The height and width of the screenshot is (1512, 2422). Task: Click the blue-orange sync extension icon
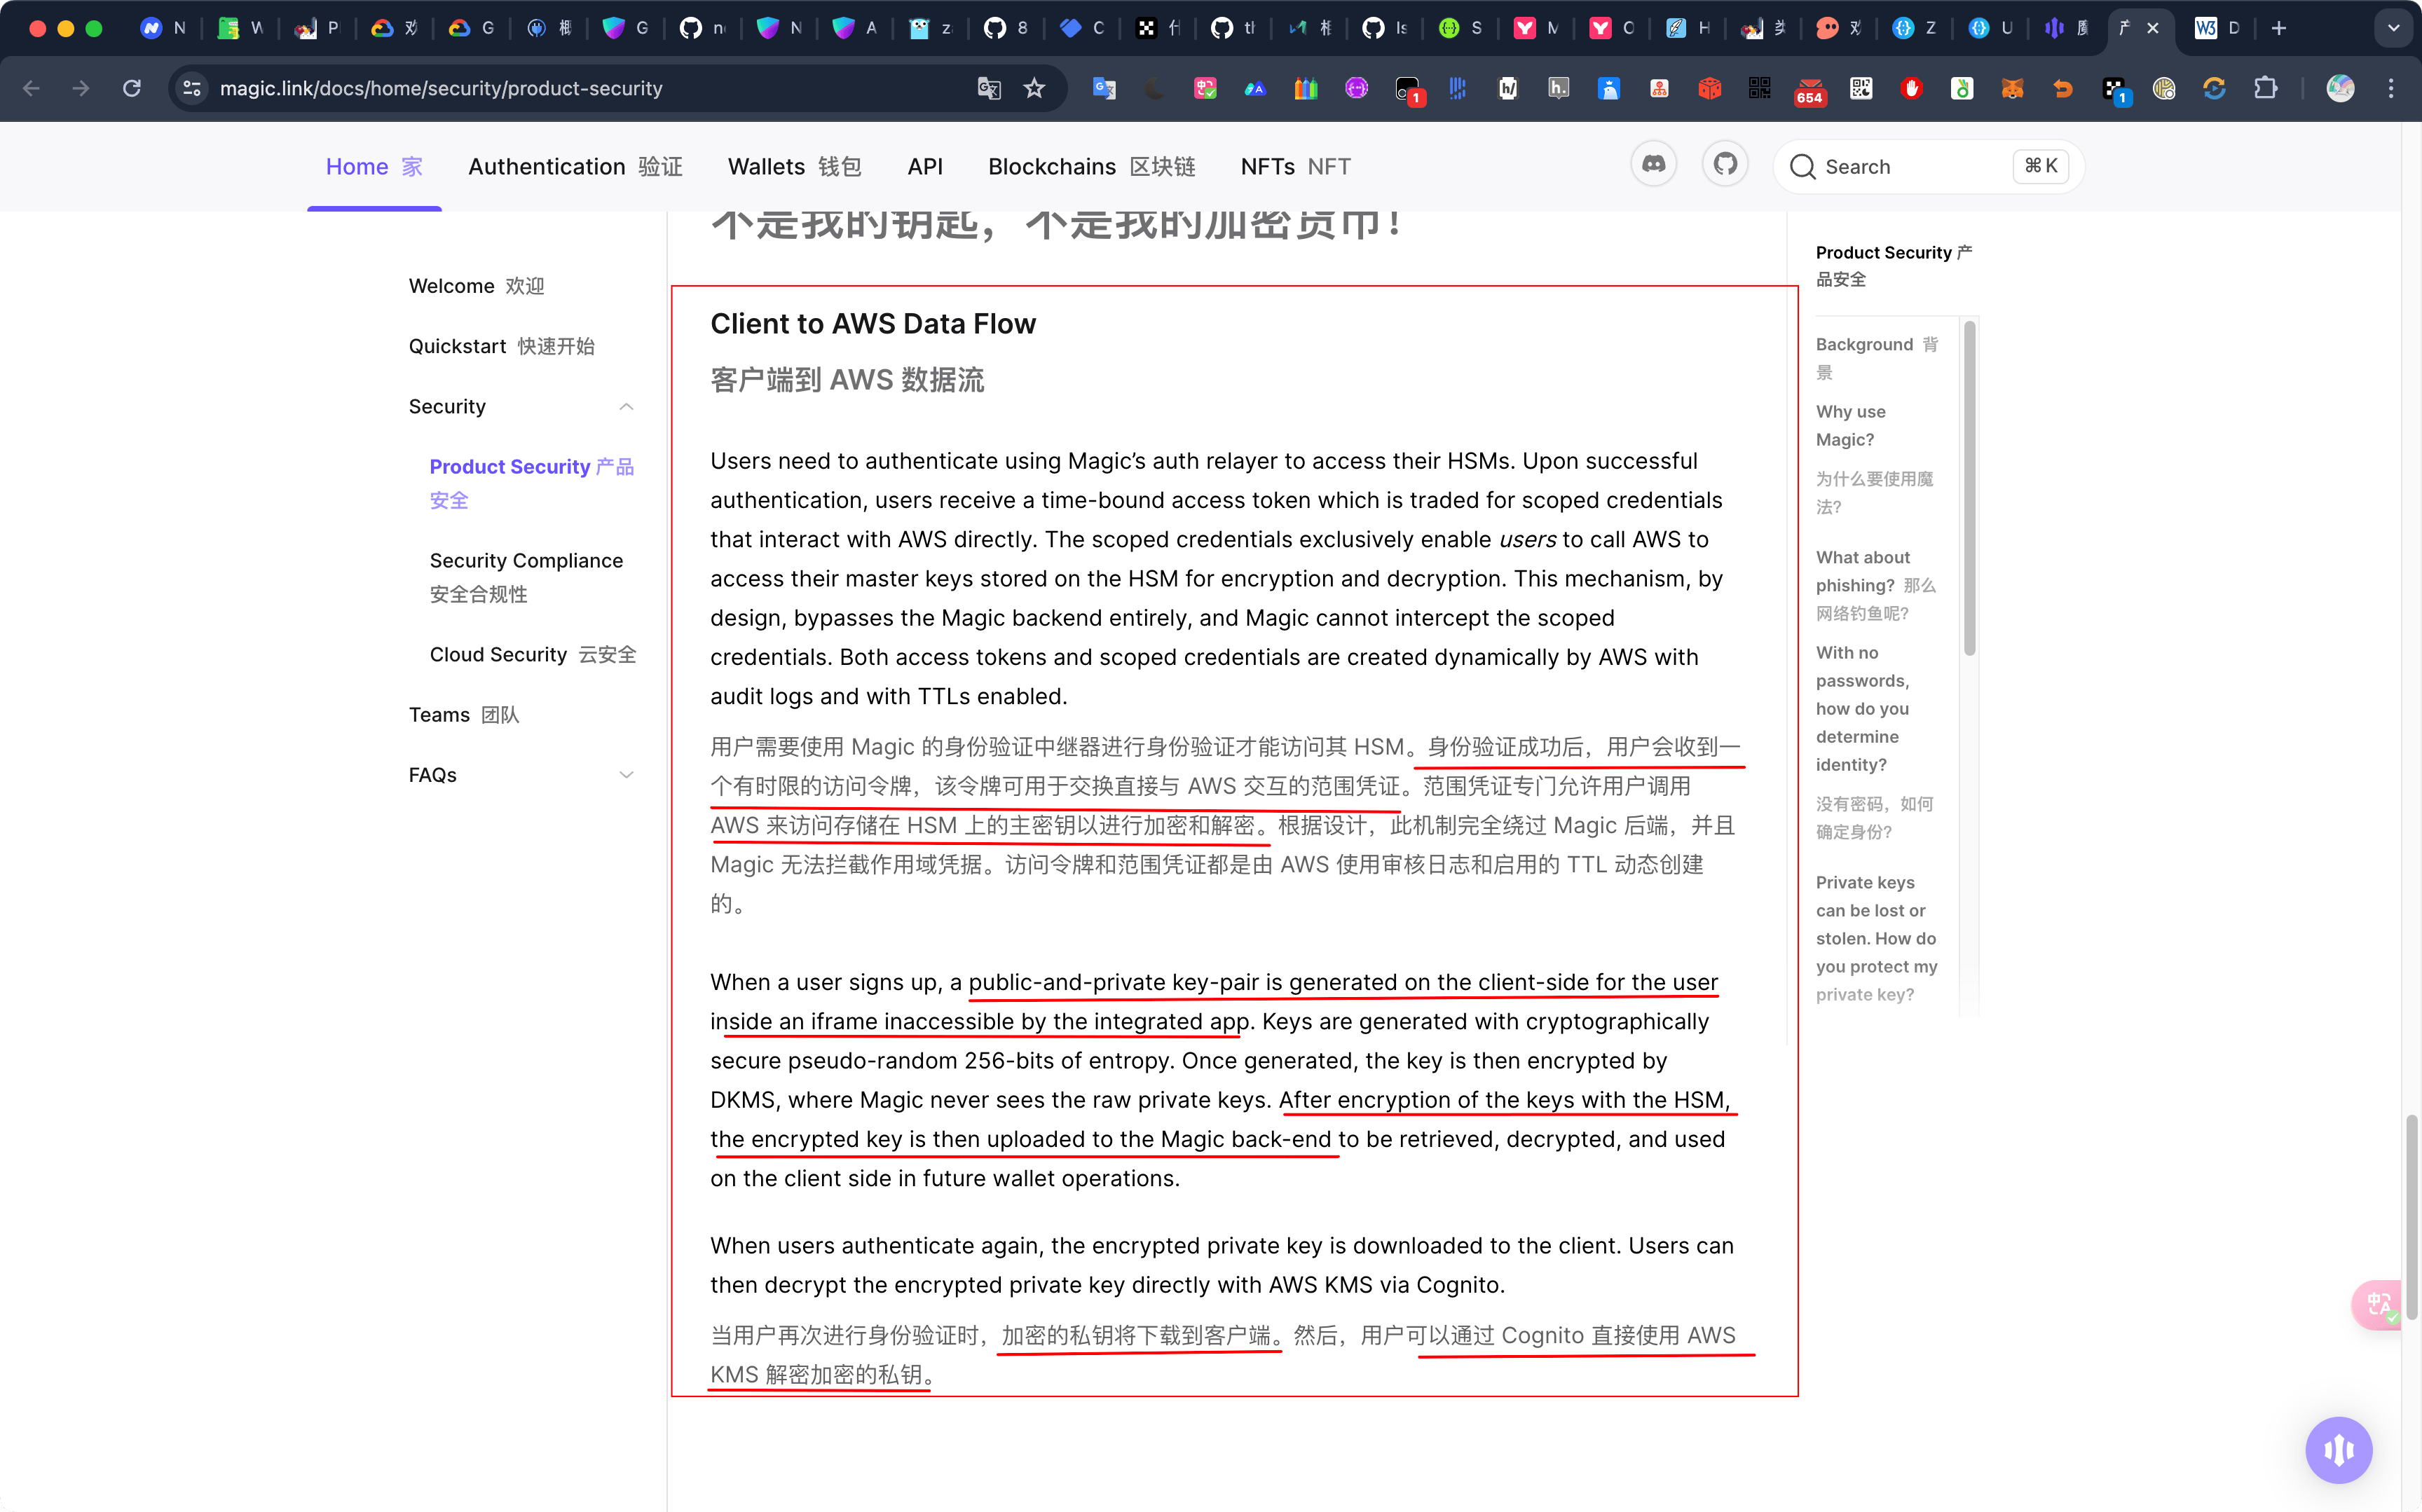click(2214, 89)
